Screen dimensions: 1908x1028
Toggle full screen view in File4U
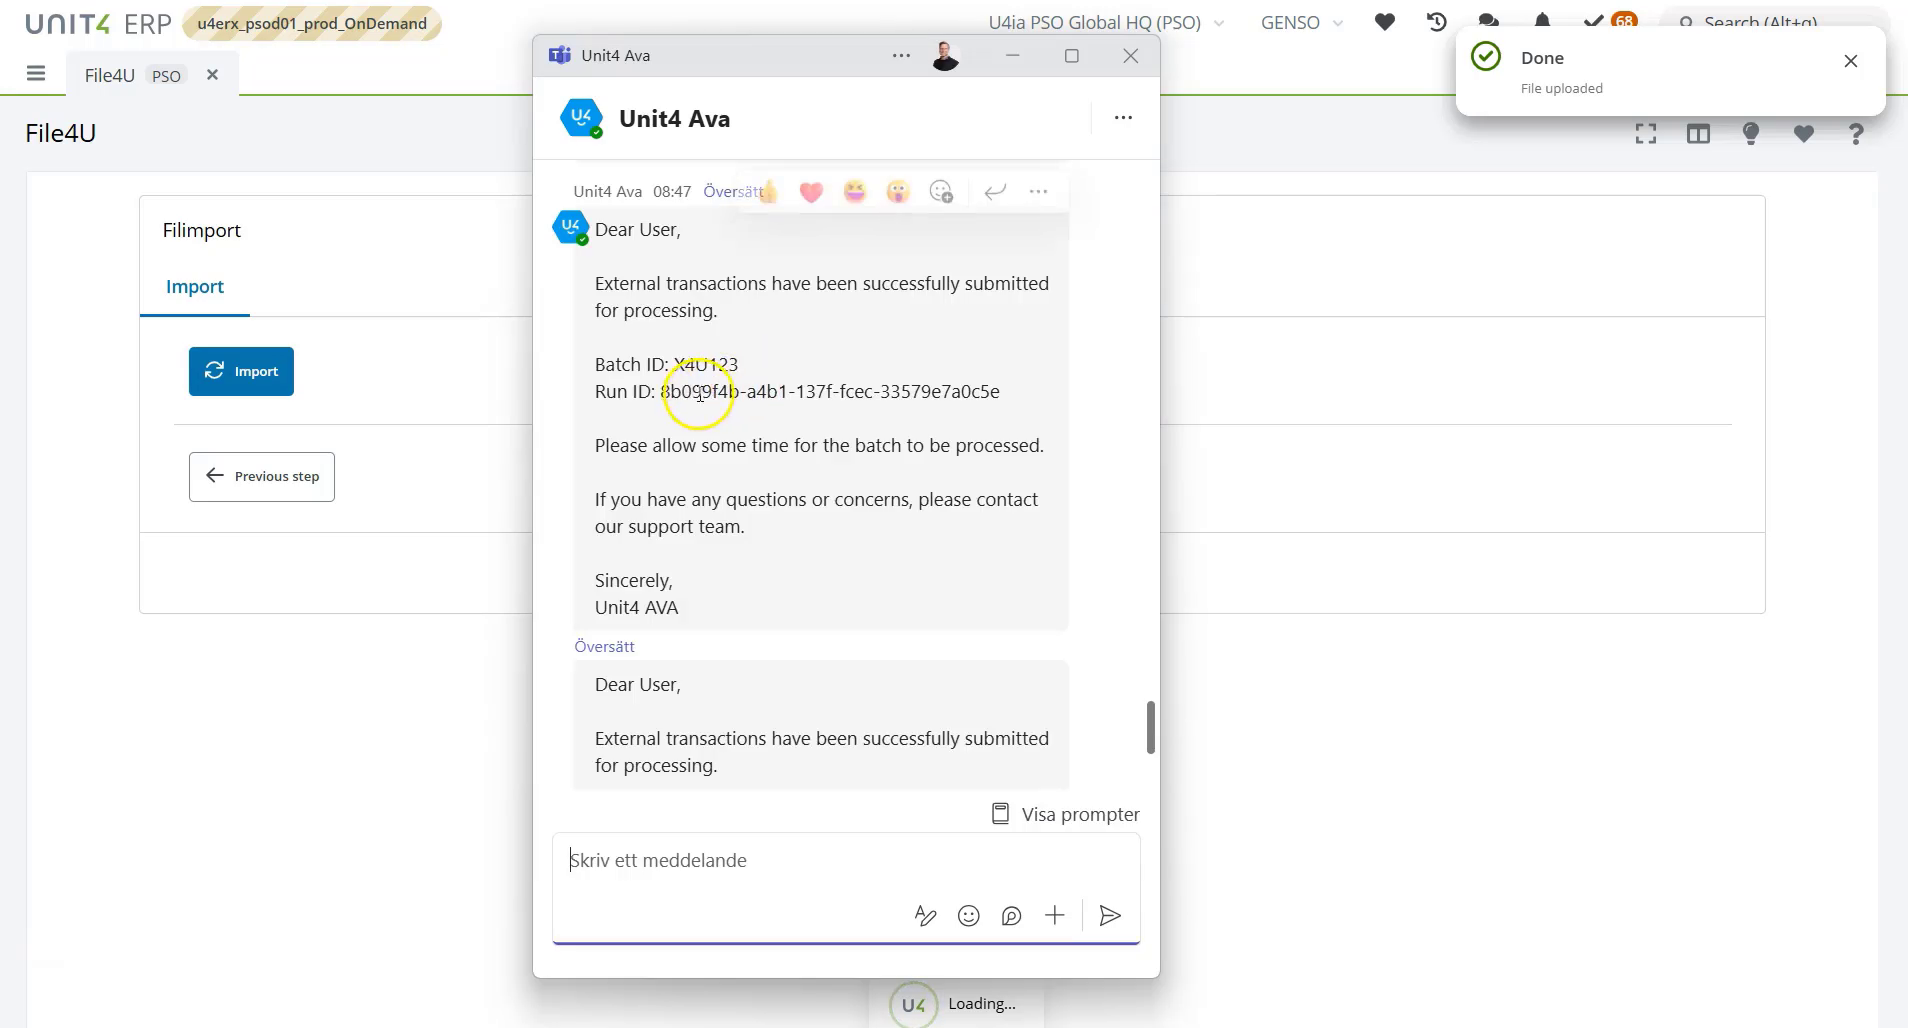[1646, 134]
